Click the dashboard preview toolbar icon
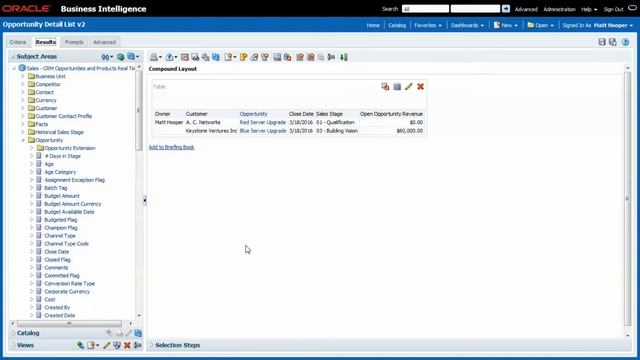Screen dimensions: 640x360 195,57
